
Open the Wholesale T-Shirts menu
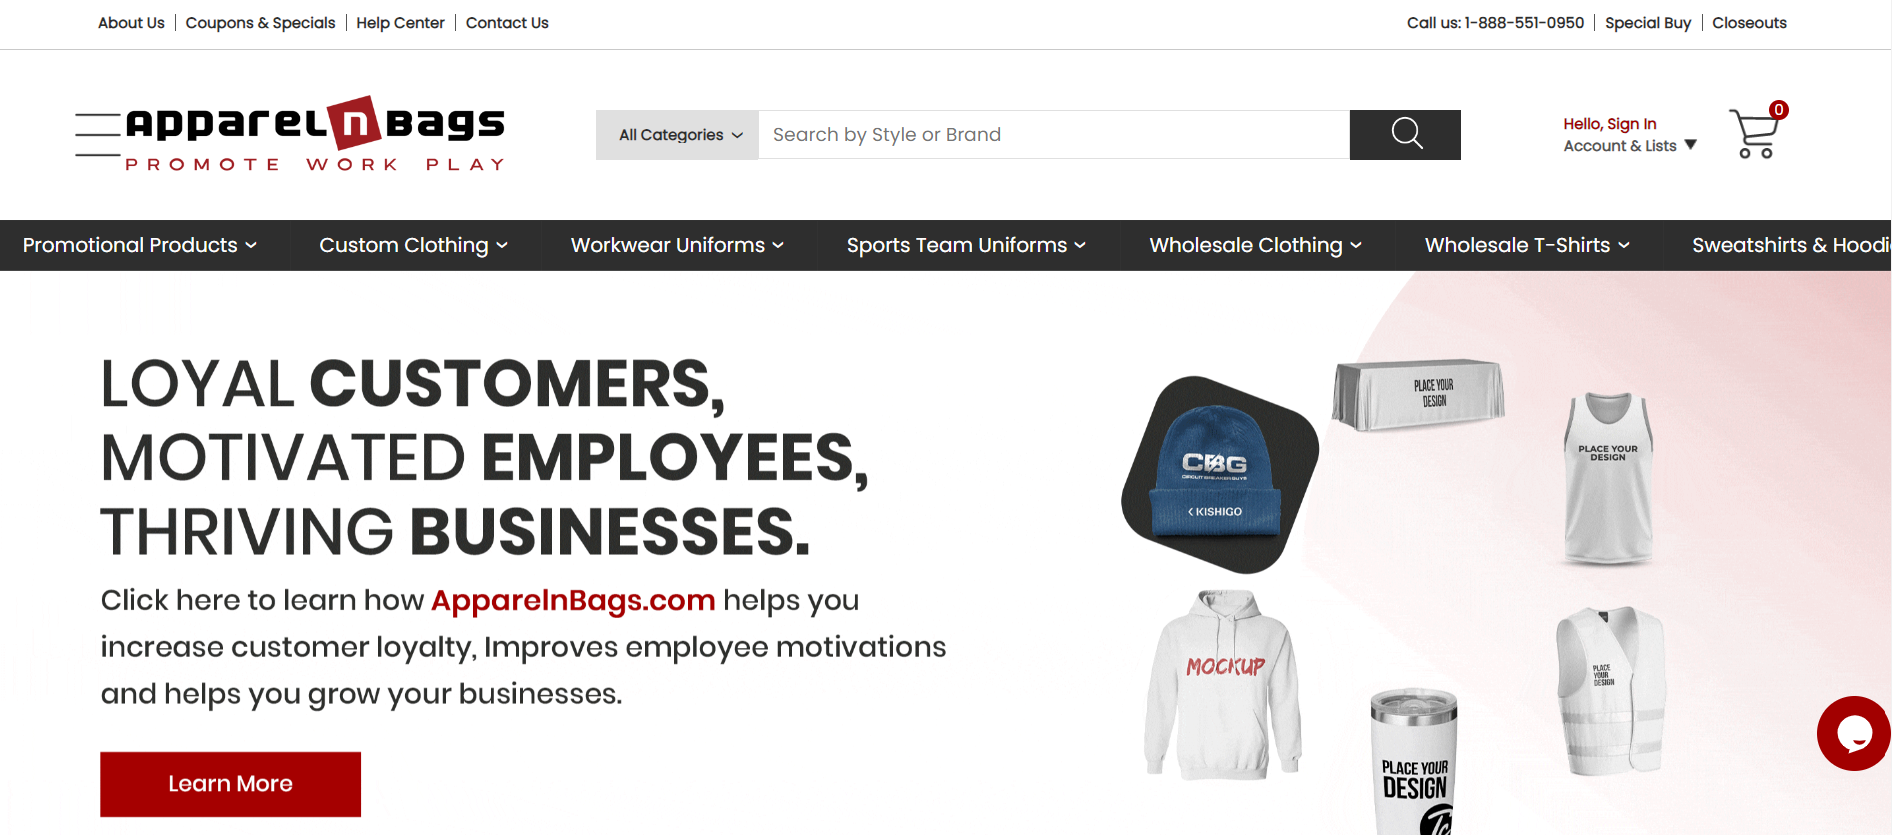click(x=1527, y=245)
